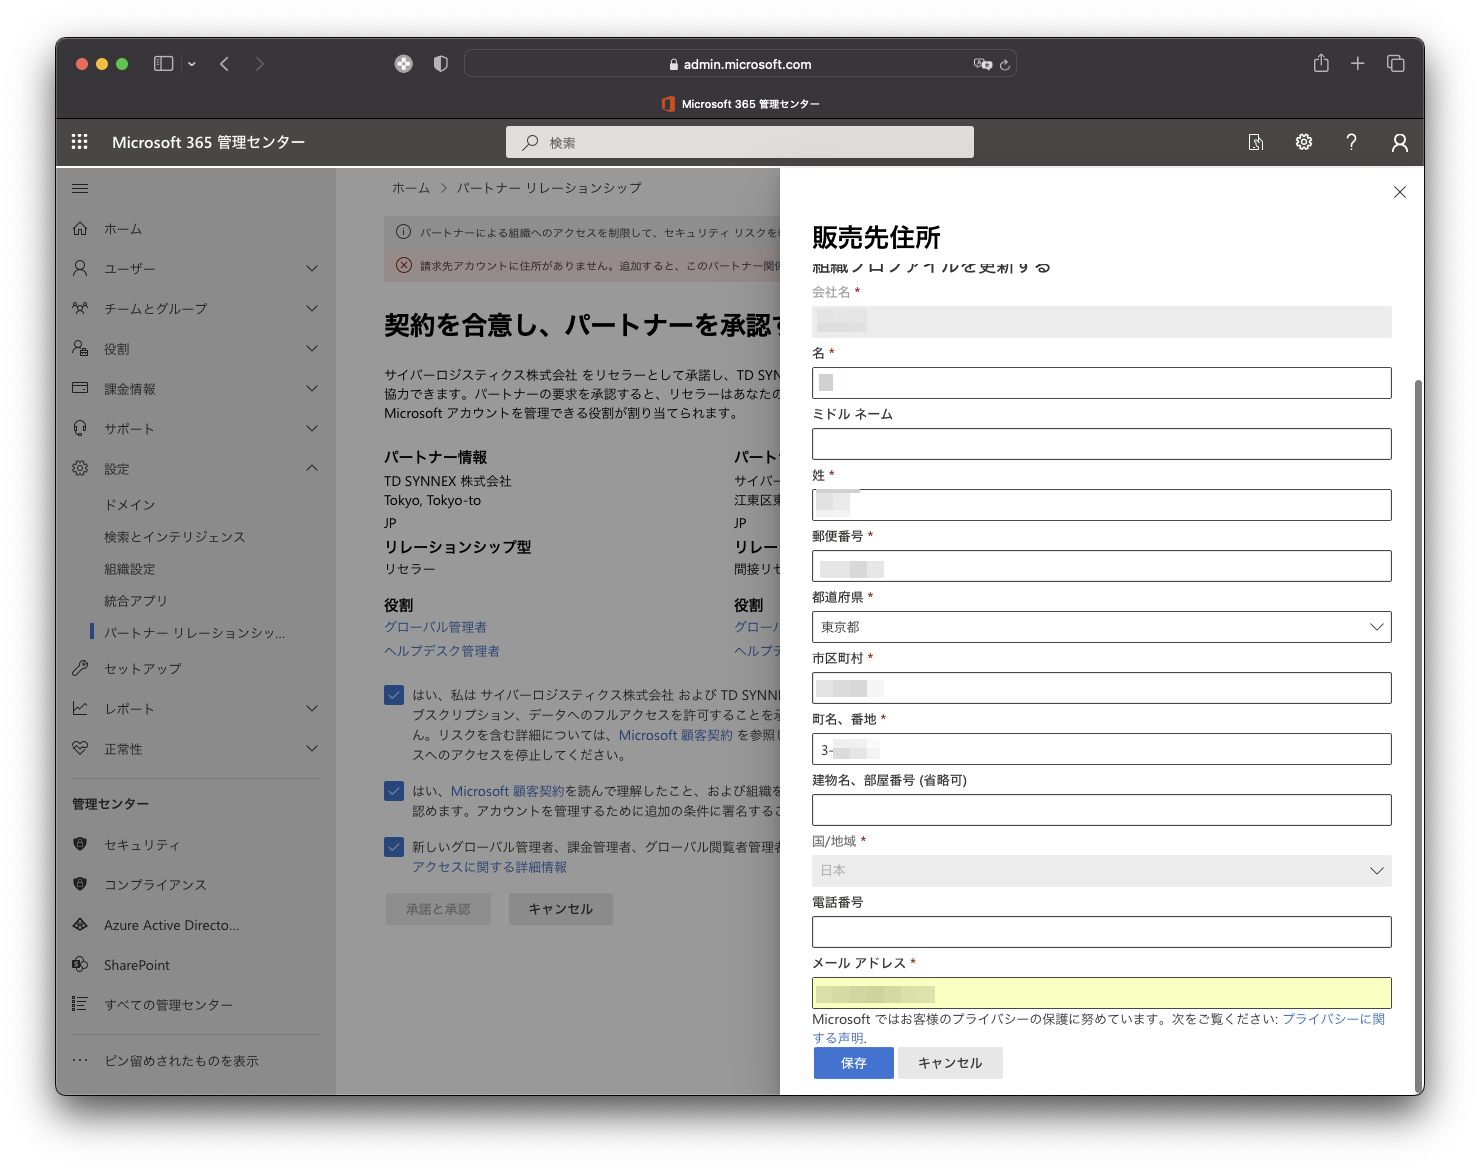Open the ヘルプデスク管理者 link
This screenshot has width=1480, height=1169.
tap(442, 651)
